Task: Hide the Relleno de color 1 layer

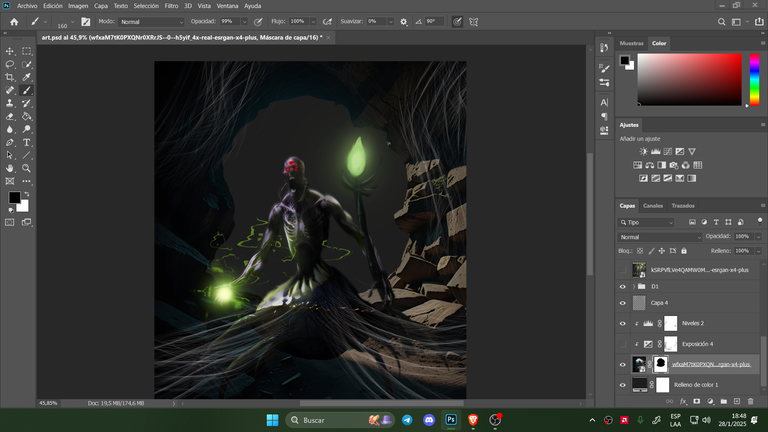Action: (x=623, y=385)
